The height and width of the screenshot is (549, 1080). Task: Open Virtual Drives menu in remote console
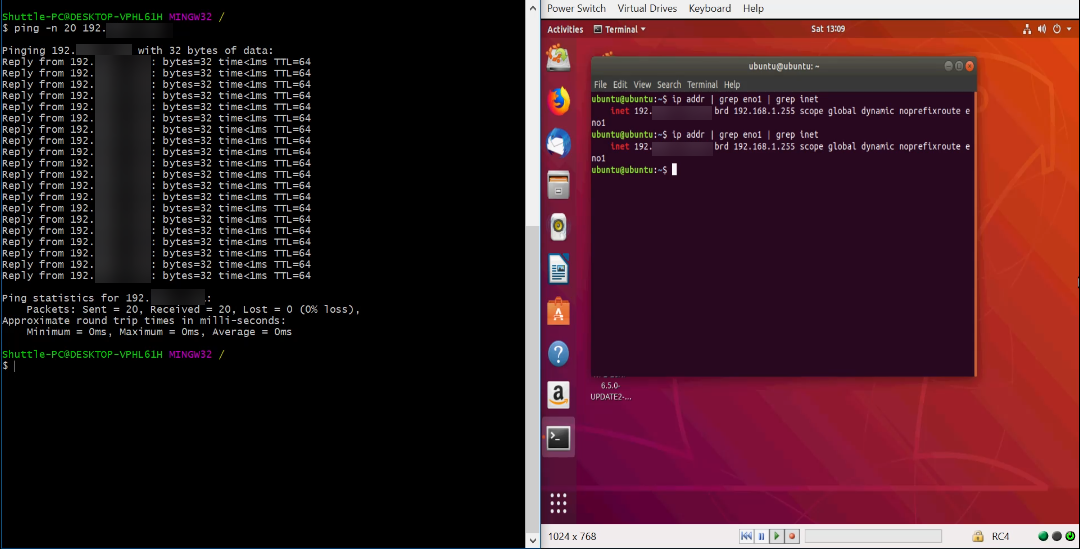coord(647,8)
